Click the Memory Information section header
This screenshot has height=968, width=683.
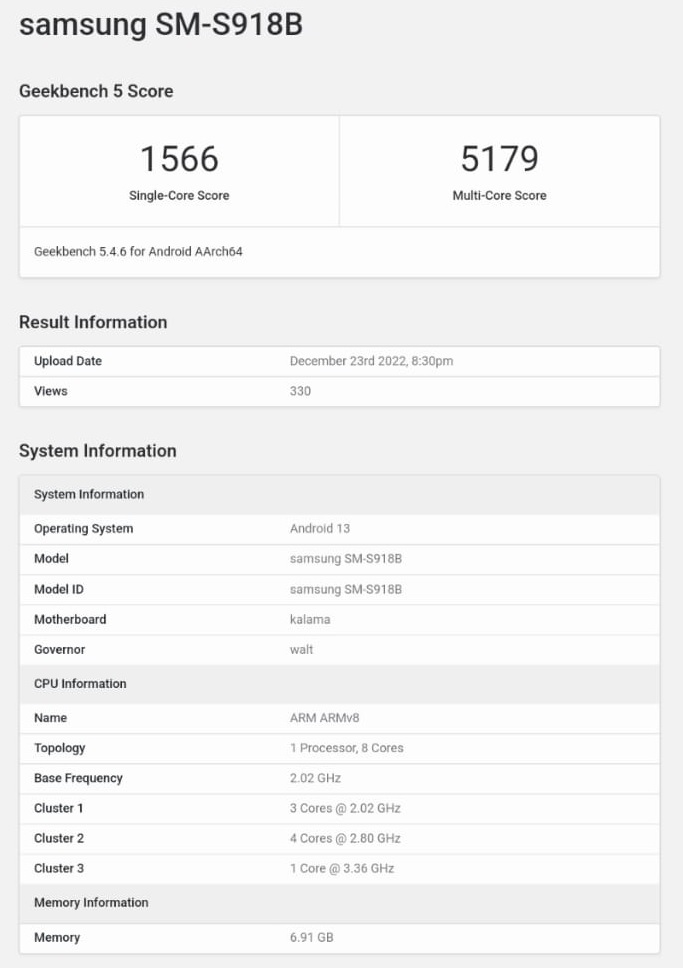(x=91, y=902)
